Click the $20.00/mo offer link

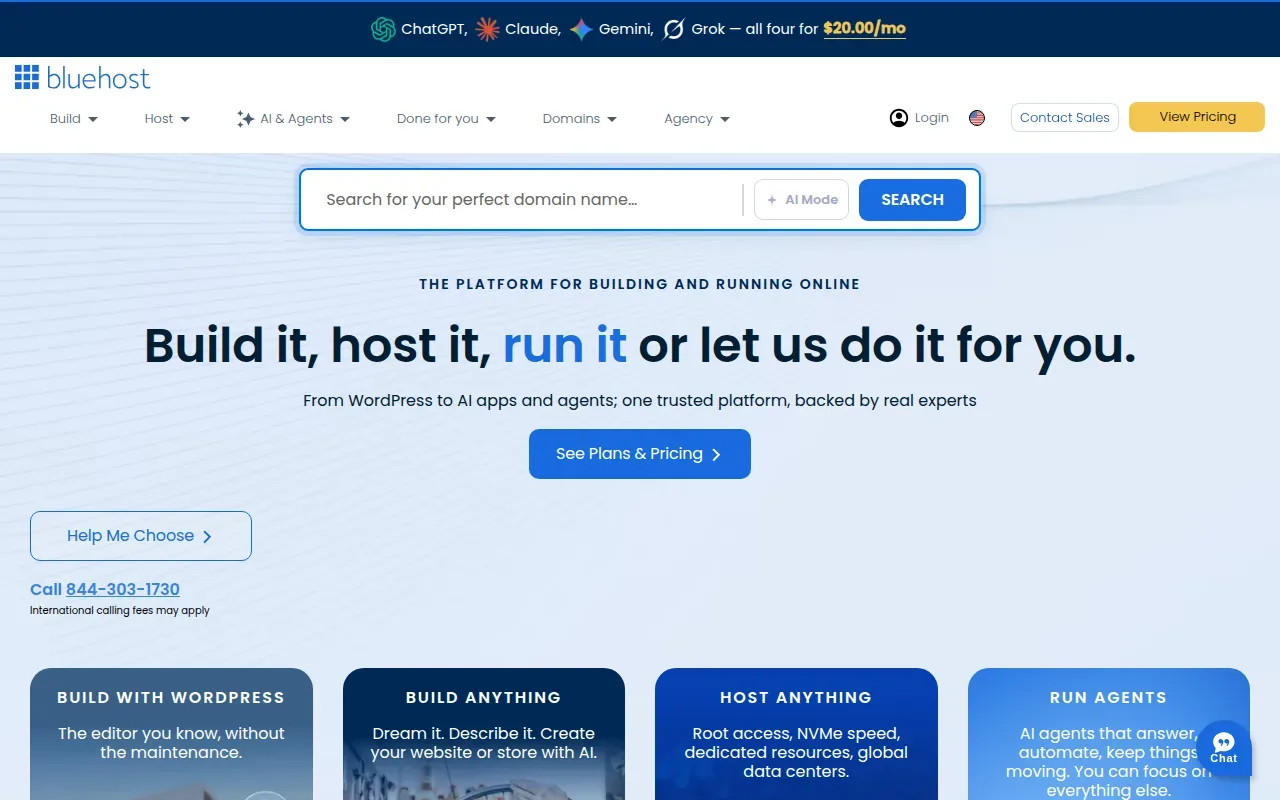click(864, 29)
